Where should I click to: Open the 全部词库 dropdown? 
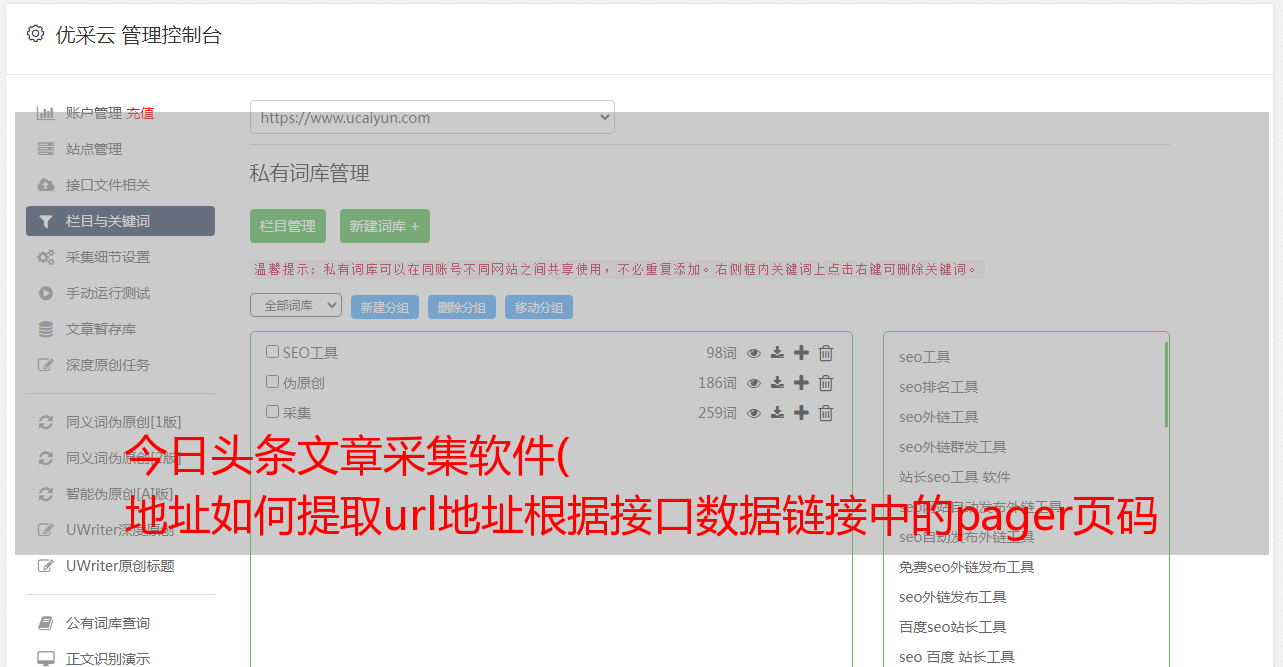pyautogui.click(x=296, y=305)
